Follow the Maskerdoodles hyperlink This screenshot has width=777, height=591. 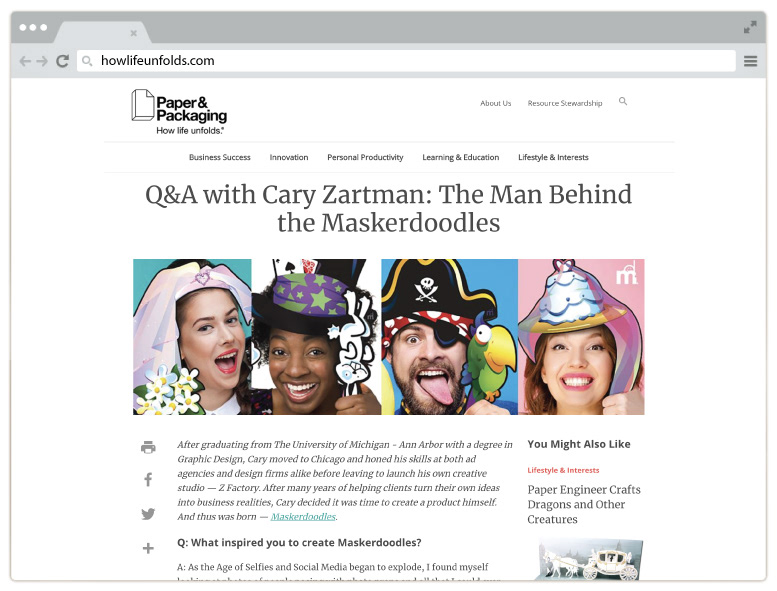[303, 516]
